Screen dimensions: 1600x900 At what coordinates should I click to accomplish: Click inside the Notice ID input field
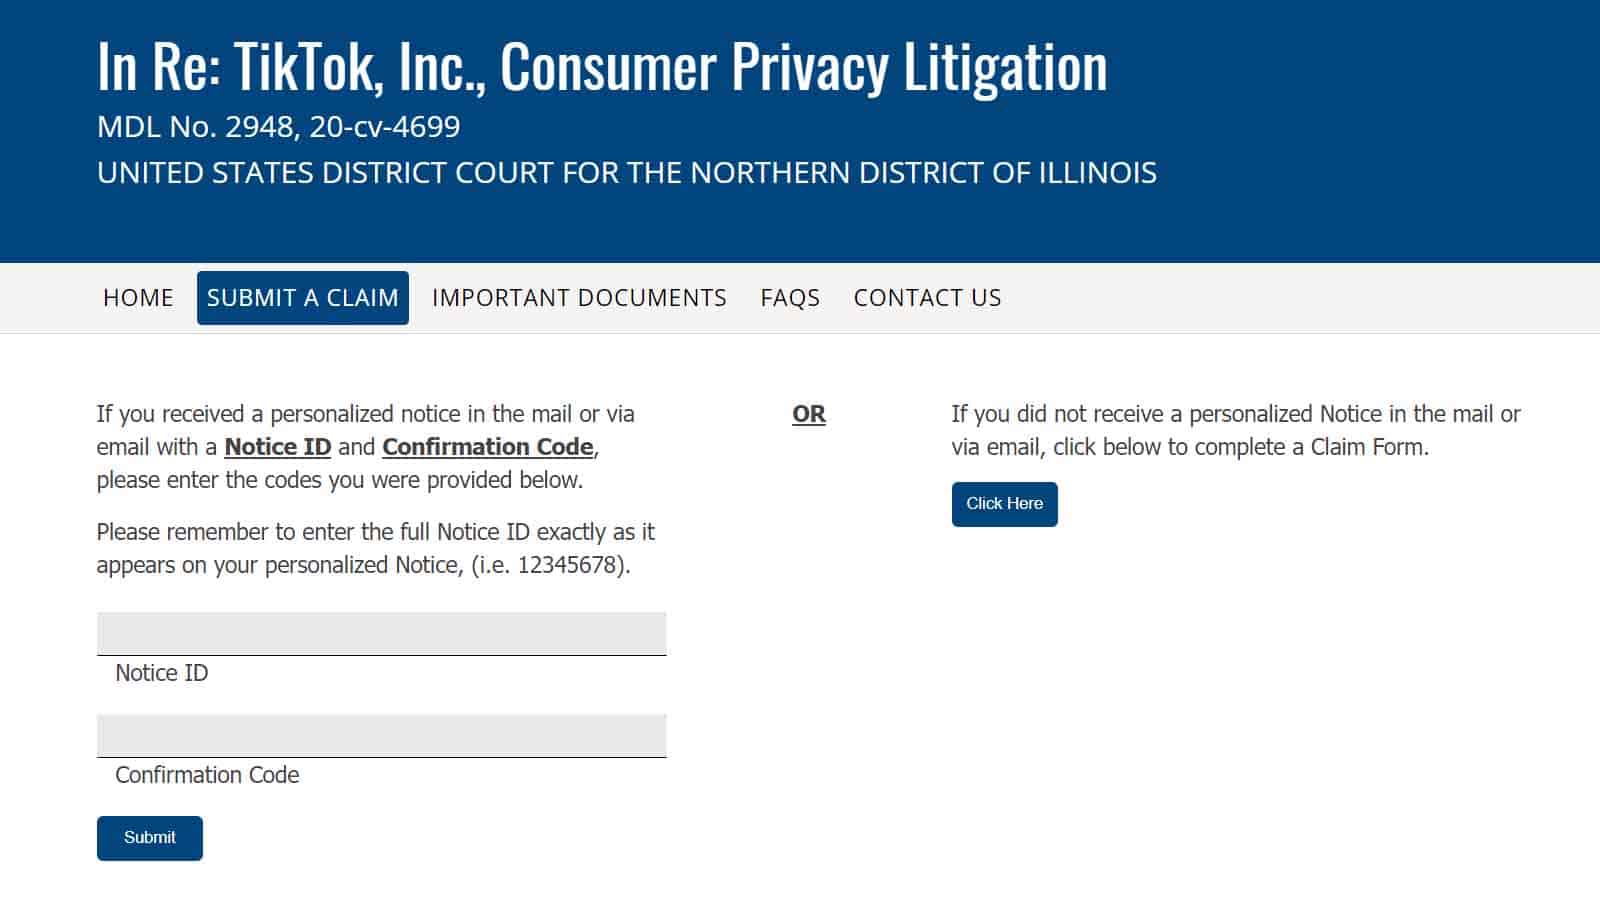(380, 633)
